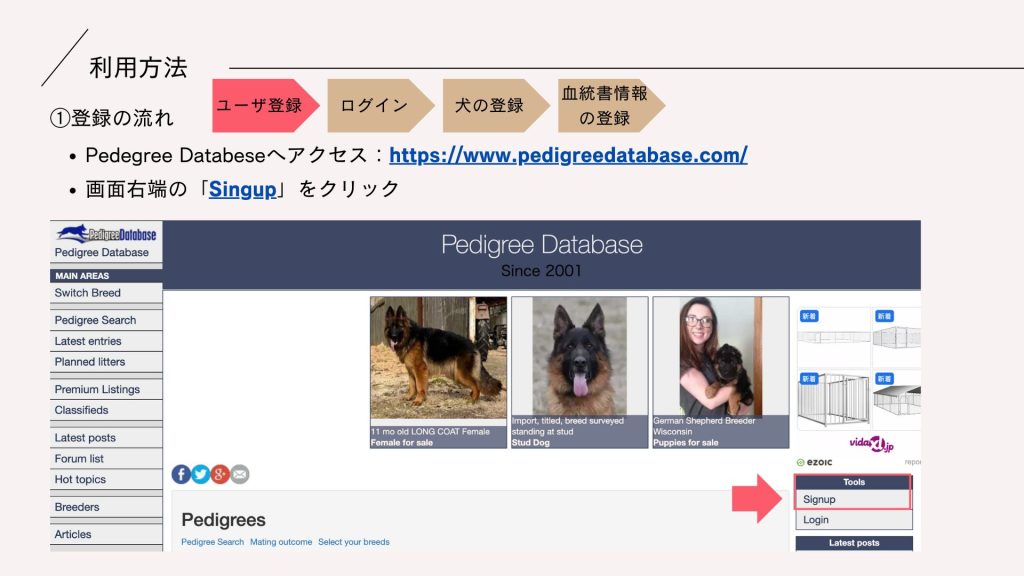Screen dimensions: 1024x576
Task: Open Switch Breed in sidebar
Action: [106, 293]
